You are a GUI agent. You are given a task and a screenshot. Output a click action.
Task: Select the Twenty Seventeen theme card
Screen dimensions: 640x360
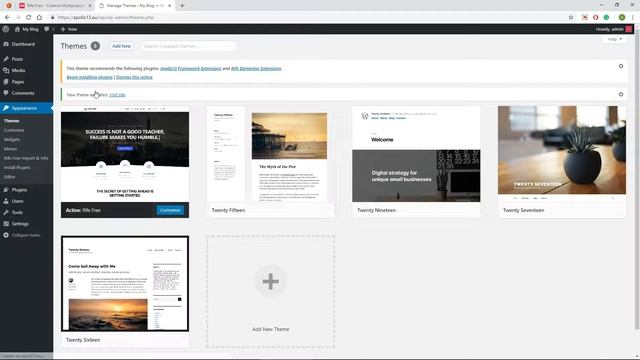(562, 162)
